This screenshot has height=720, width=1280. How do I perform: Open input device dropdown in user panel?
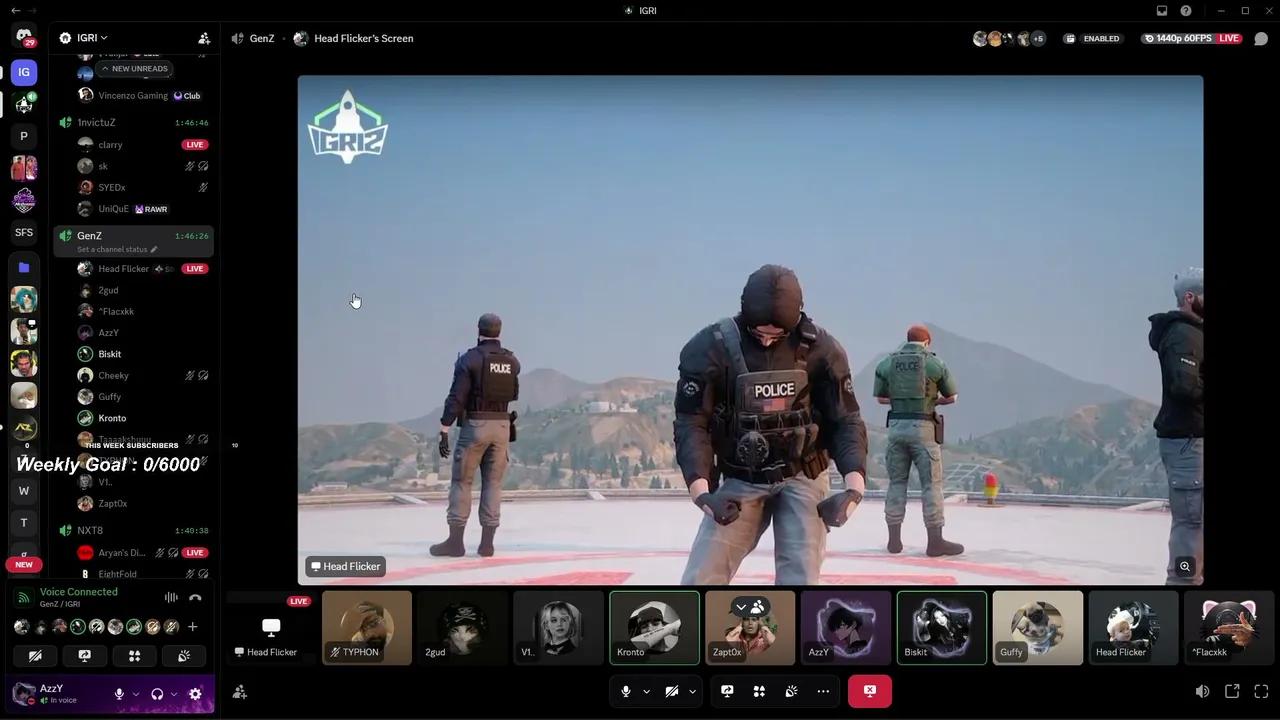click(x=136, y=694)
